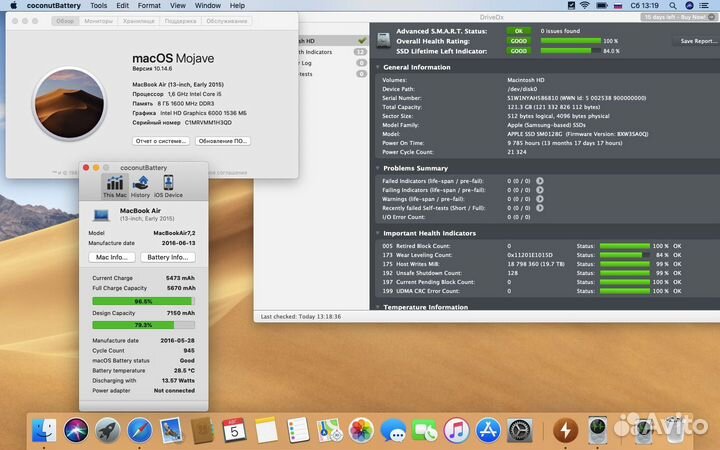Open Messages icon in Dock
720x450 pixels.
coord(393,430)
